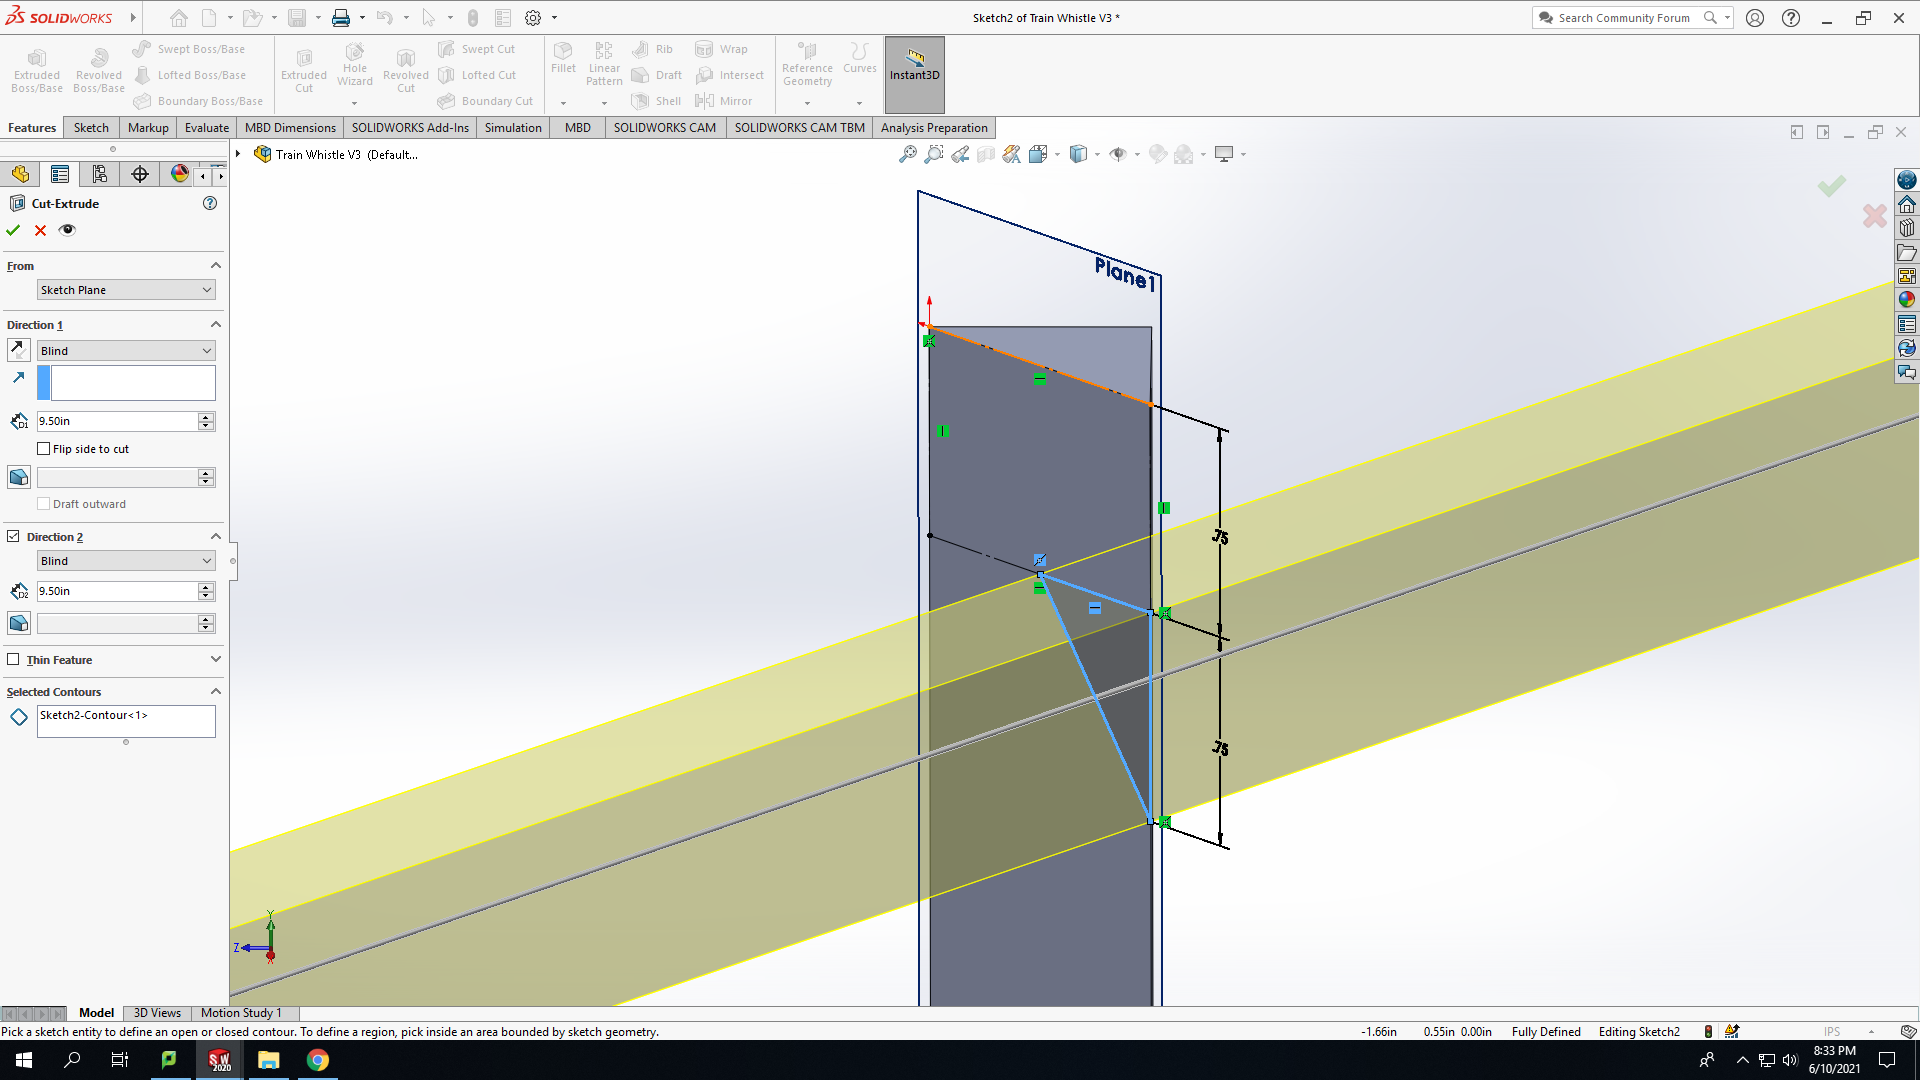1920x1080 pixels.
Task: Enable Thin Feature checkbox
Action: (x=13, y=659)
